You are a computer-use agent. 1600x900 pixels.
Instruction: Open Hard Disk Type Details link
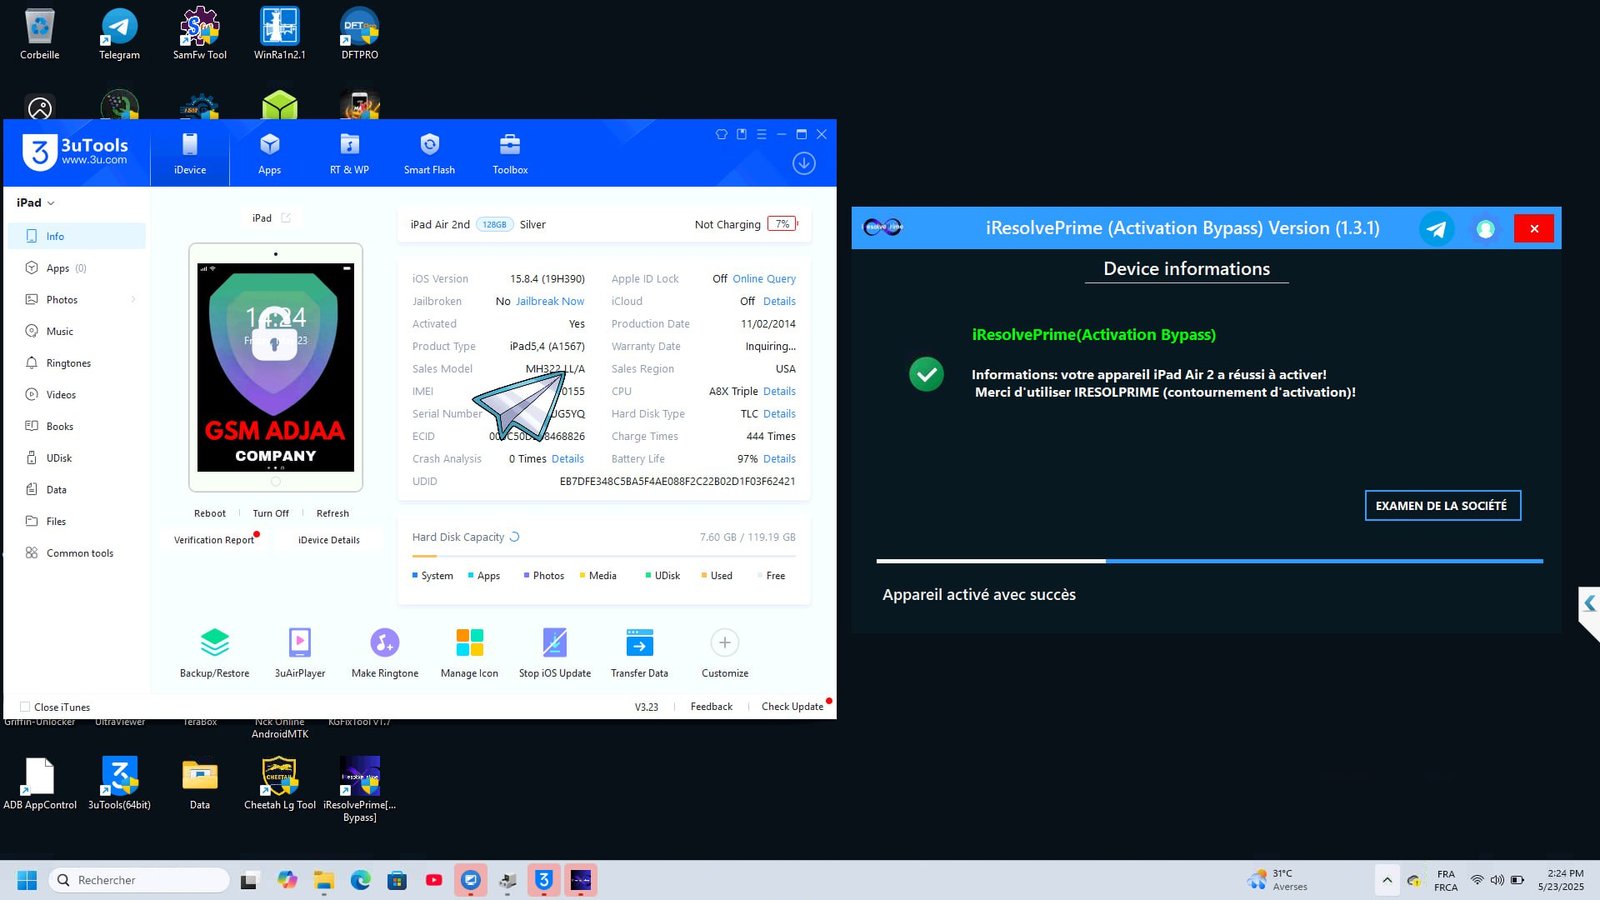click(779, 414)
